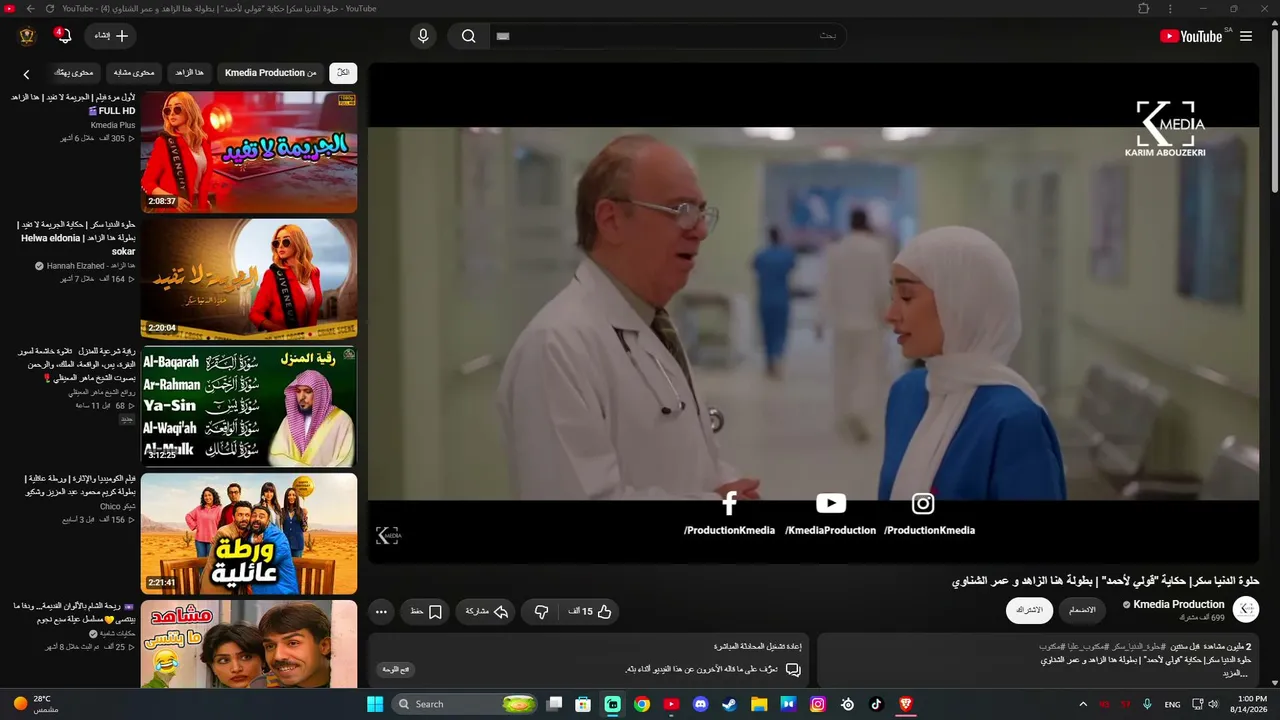Screen dimensions: 1280x720
Task: Click the Instagram icon in the video end card
Action: pyautogui.click(x=923, y=504)
